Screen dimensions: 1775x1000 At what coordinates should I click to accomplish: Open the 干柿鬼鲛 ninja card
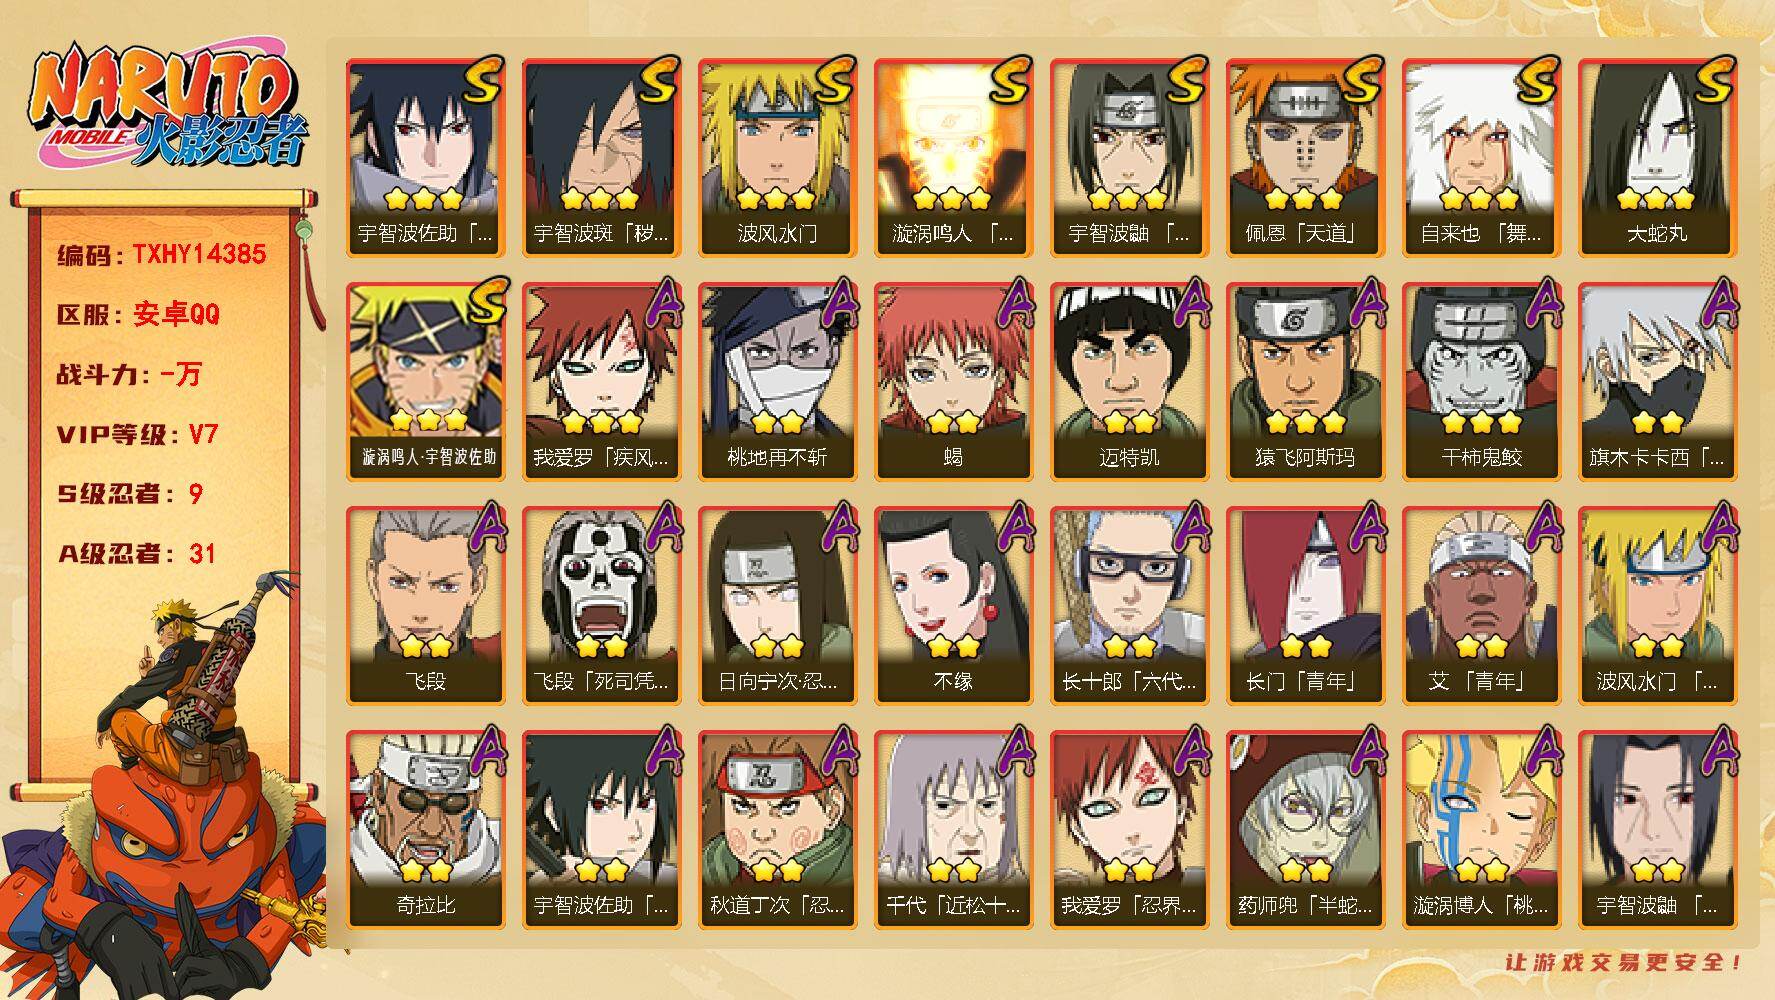click(x=1481, y=382)
